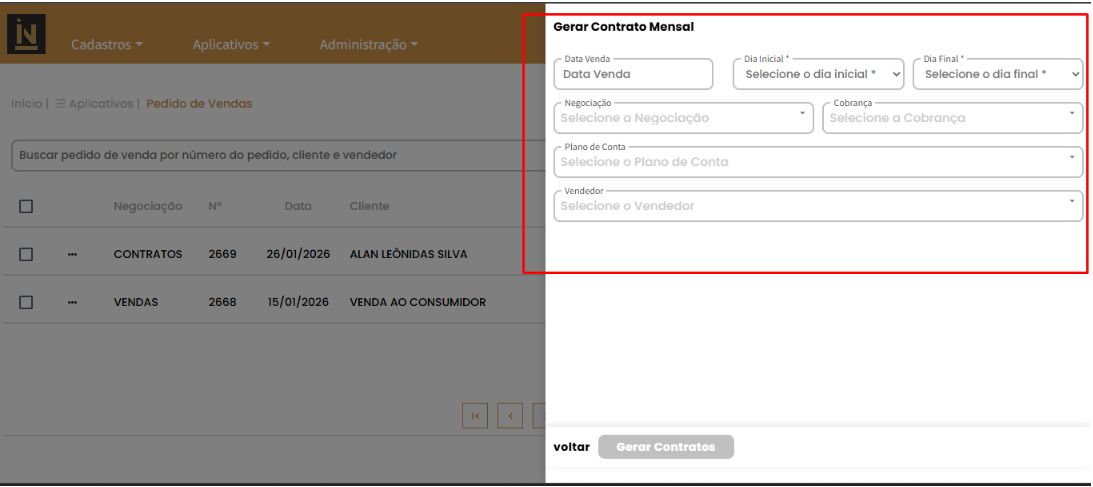Open the Cadastros menu

click(x=107, y=45)
